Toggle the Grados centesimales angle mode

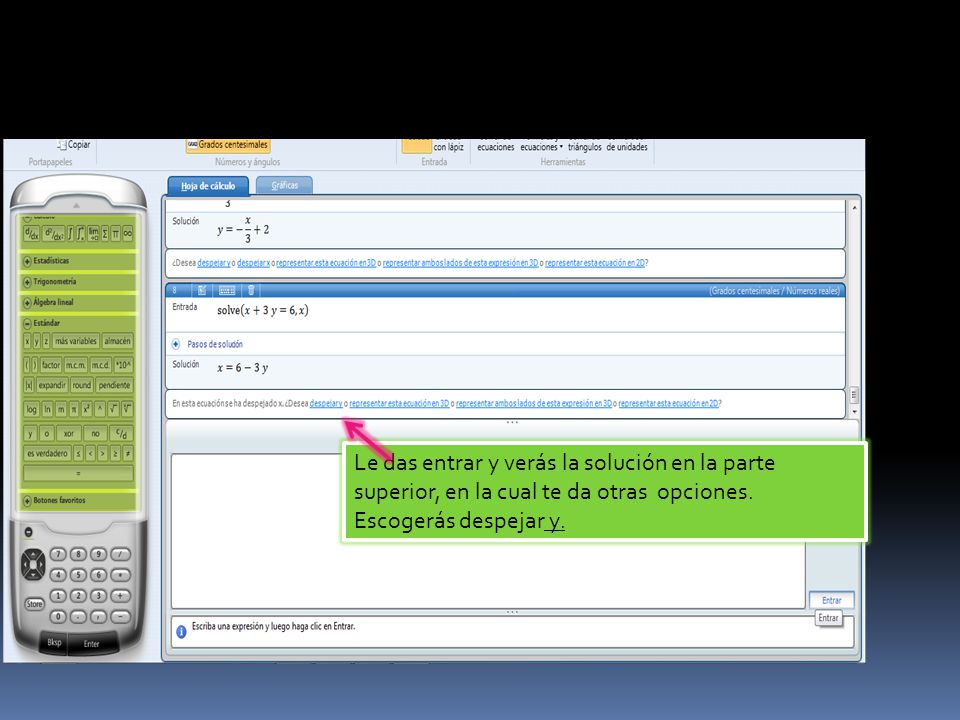pyautogui.click(x=228, y=145)
